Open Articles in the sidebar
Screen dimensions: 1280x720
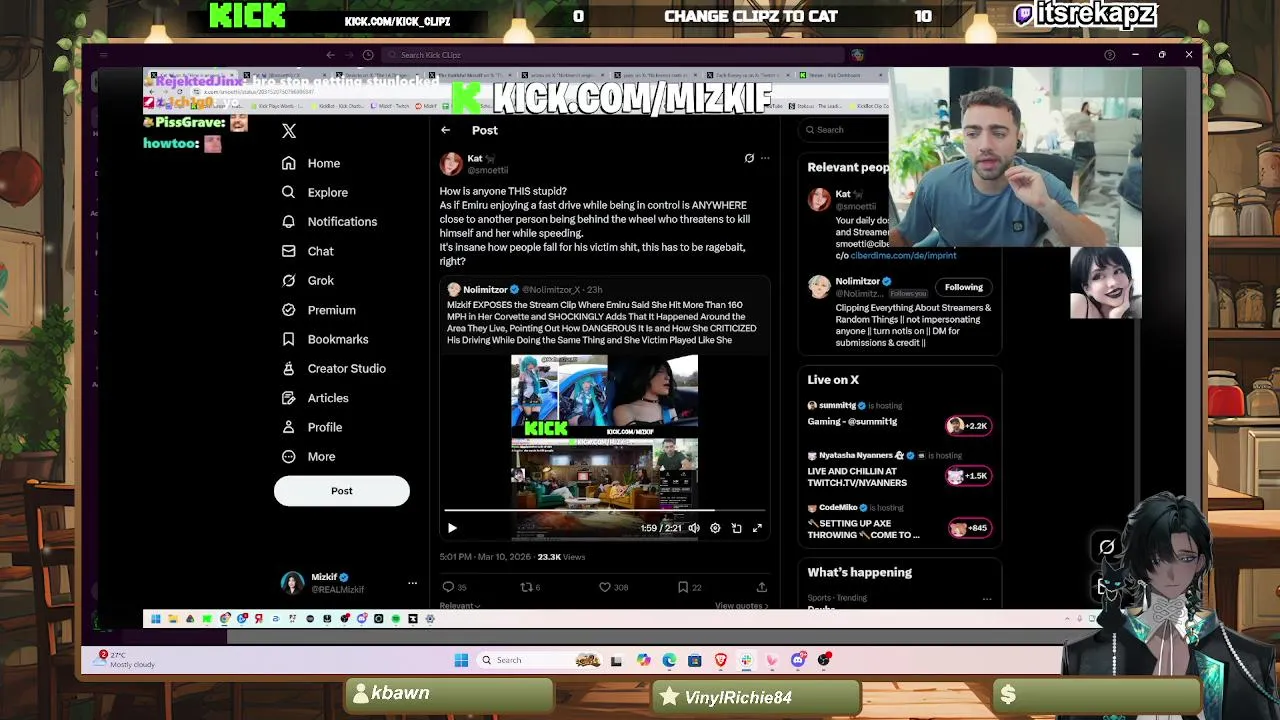click(x=315, y=398)
